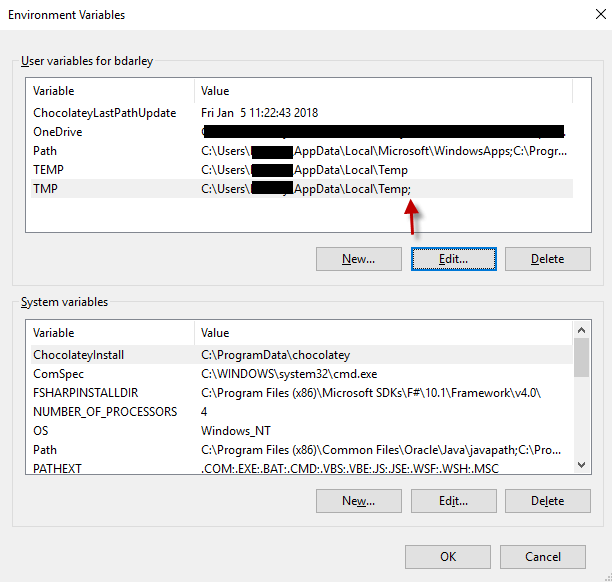612x582 pixels.
Task: Click Edit... under user variables
Action: coord(453,259)
